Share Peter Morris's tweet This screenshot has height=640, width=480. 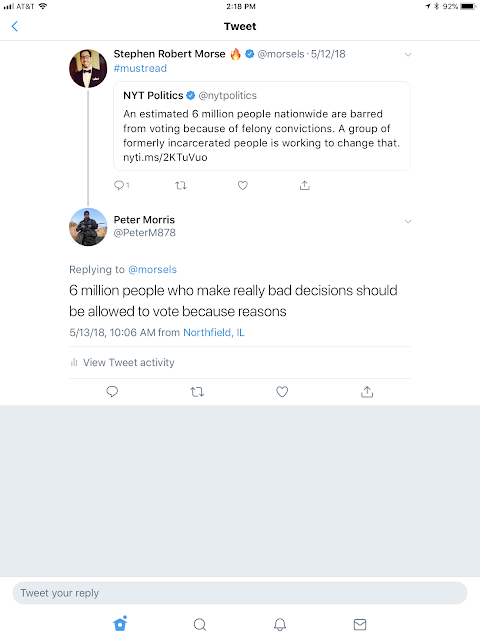[367, 392]
